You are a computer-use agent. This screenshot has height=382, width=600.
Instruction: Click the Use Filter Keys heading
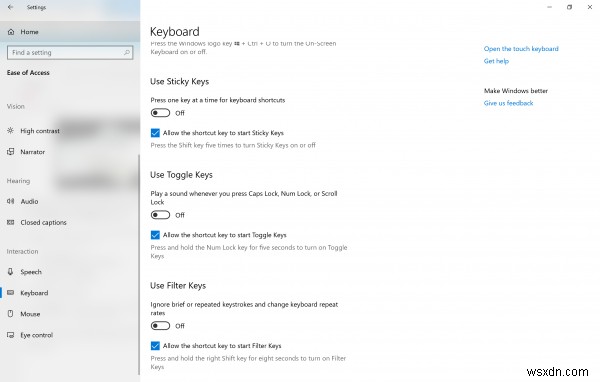click(x=178, y=286)
